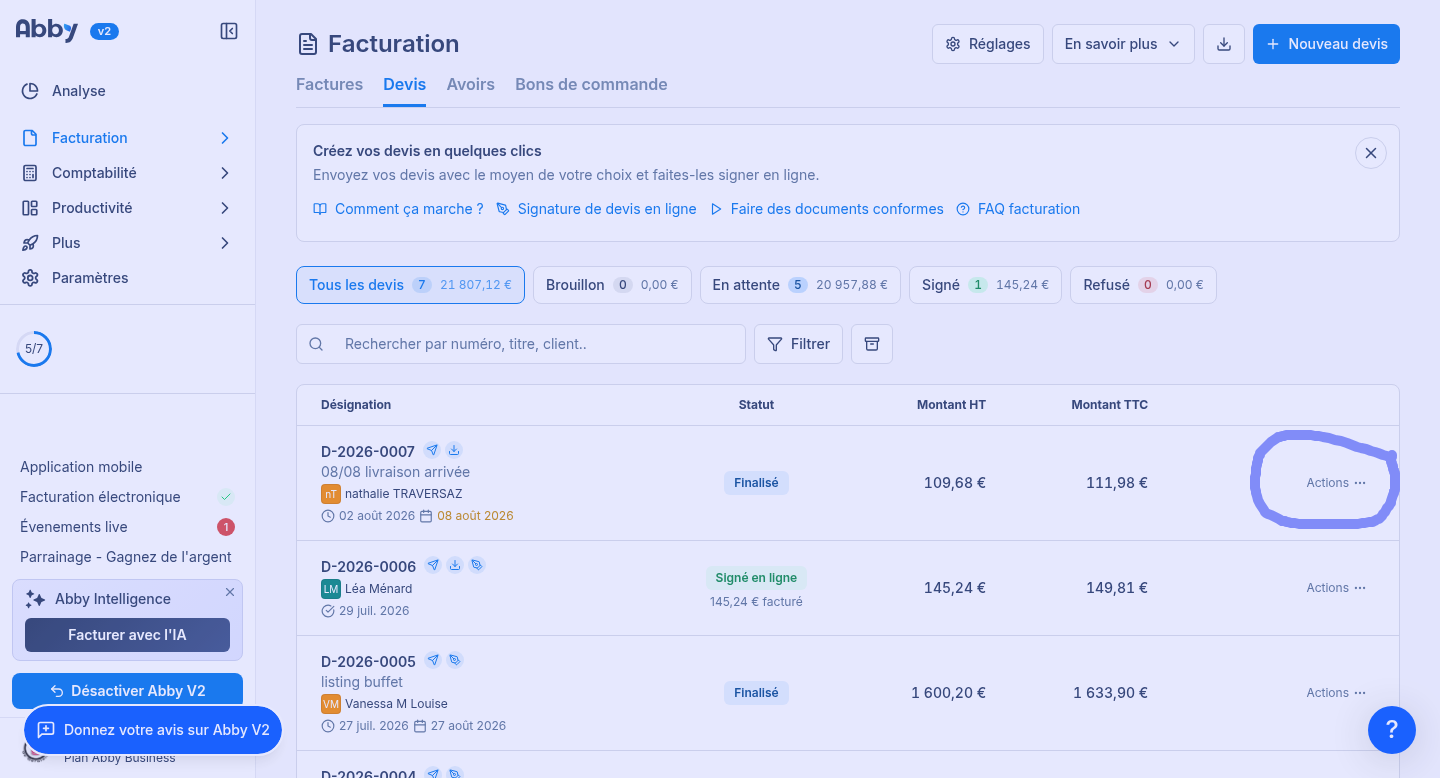Expand the Productivité sidebar chevron
The height and width of the screenshot is (778, 1440).
[225, 208]
